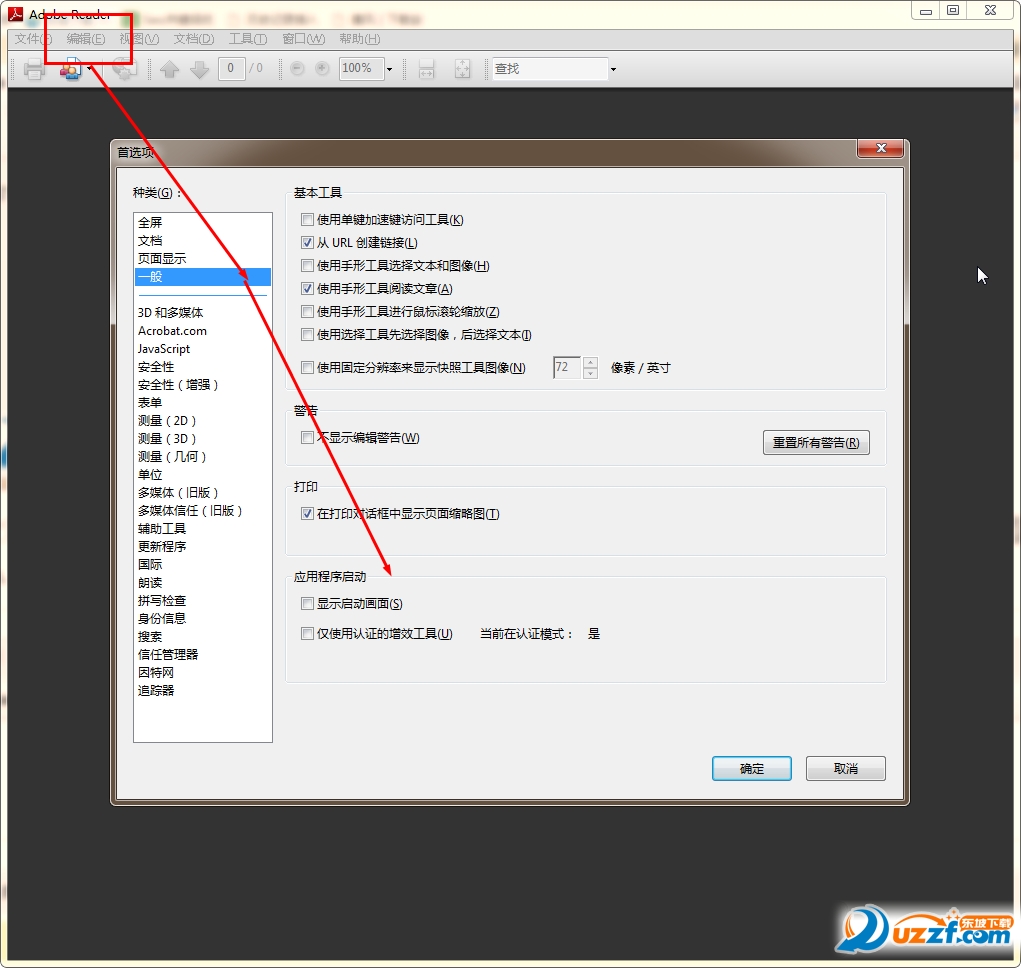The width and height of the screenshot is (1021, 968).
Task: Toggle 从 URL 创建链接 checkbox
Action: 307,242
